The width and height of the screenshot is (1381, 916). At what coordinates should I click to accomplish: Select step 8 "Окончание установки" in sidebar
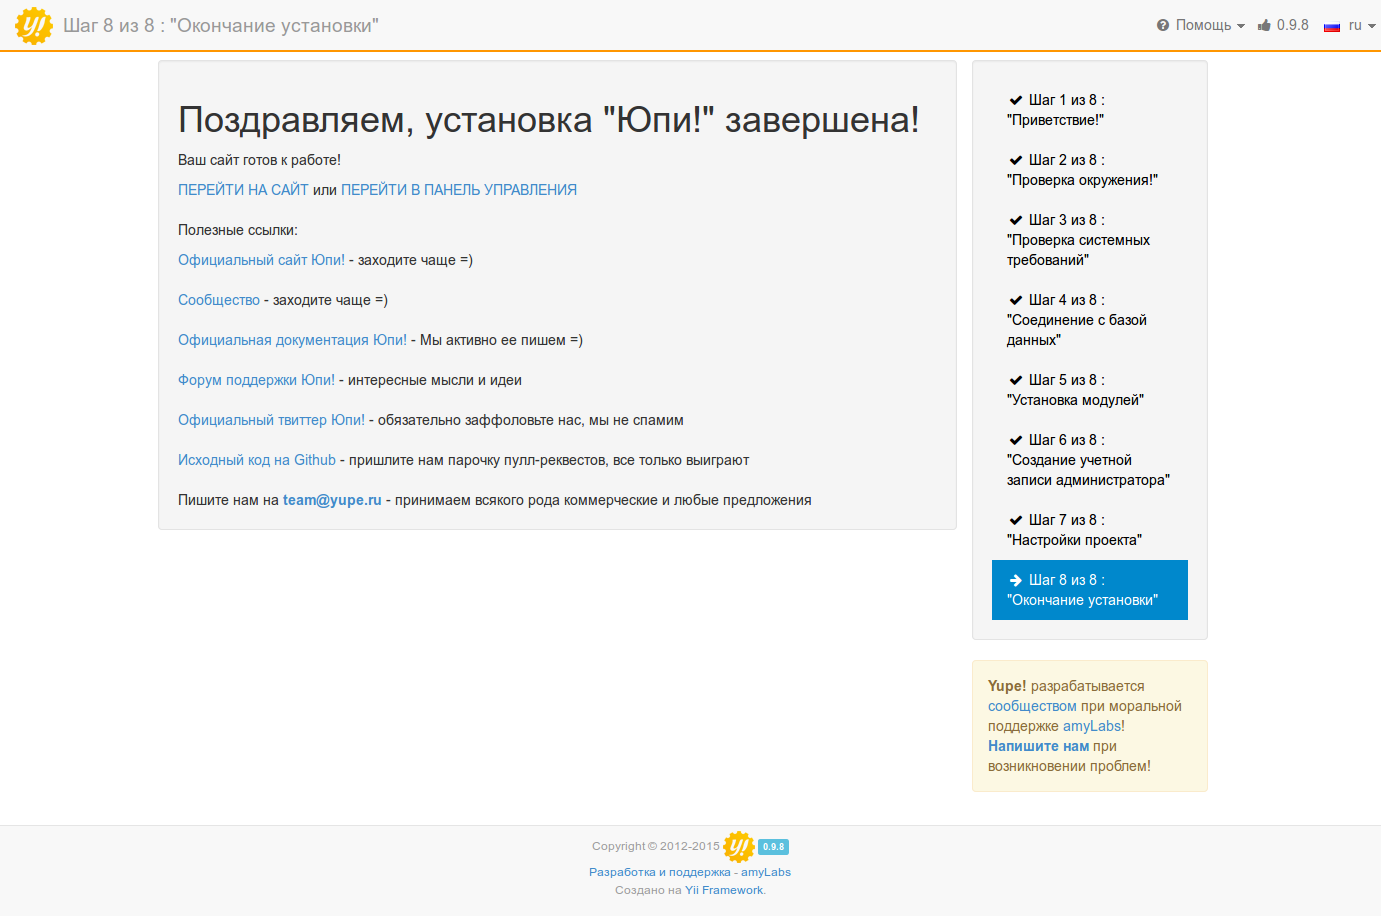1089,590
